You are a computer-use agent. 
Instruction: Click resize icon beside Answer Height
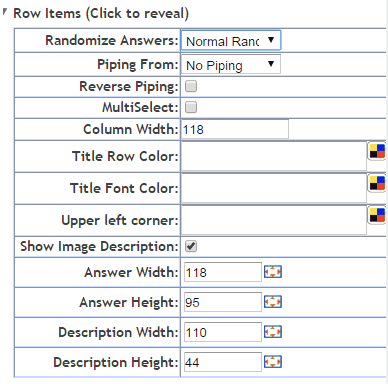point(273,302)
